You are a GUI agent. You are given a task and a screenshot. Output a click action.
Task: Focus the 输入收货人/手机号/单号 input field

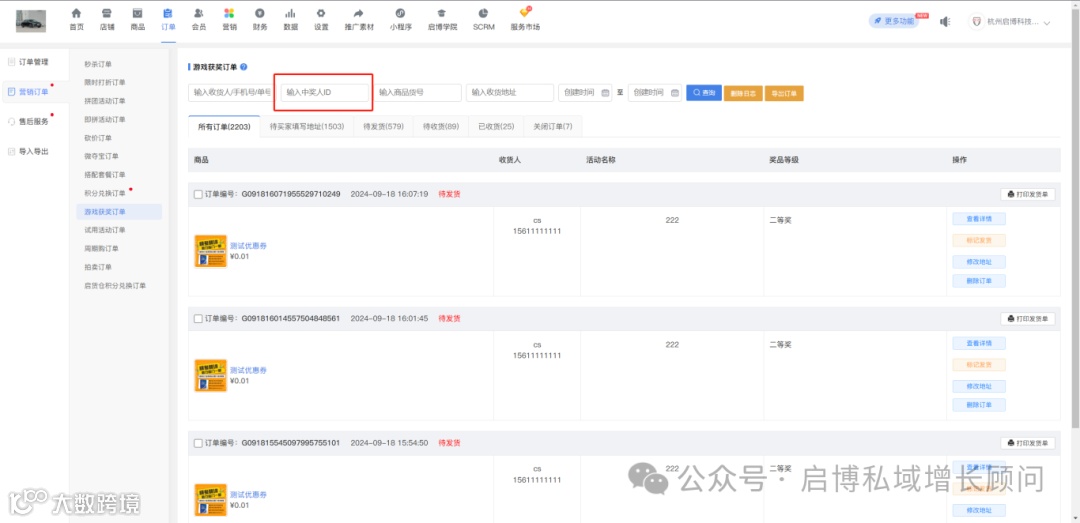coord(231,92)
